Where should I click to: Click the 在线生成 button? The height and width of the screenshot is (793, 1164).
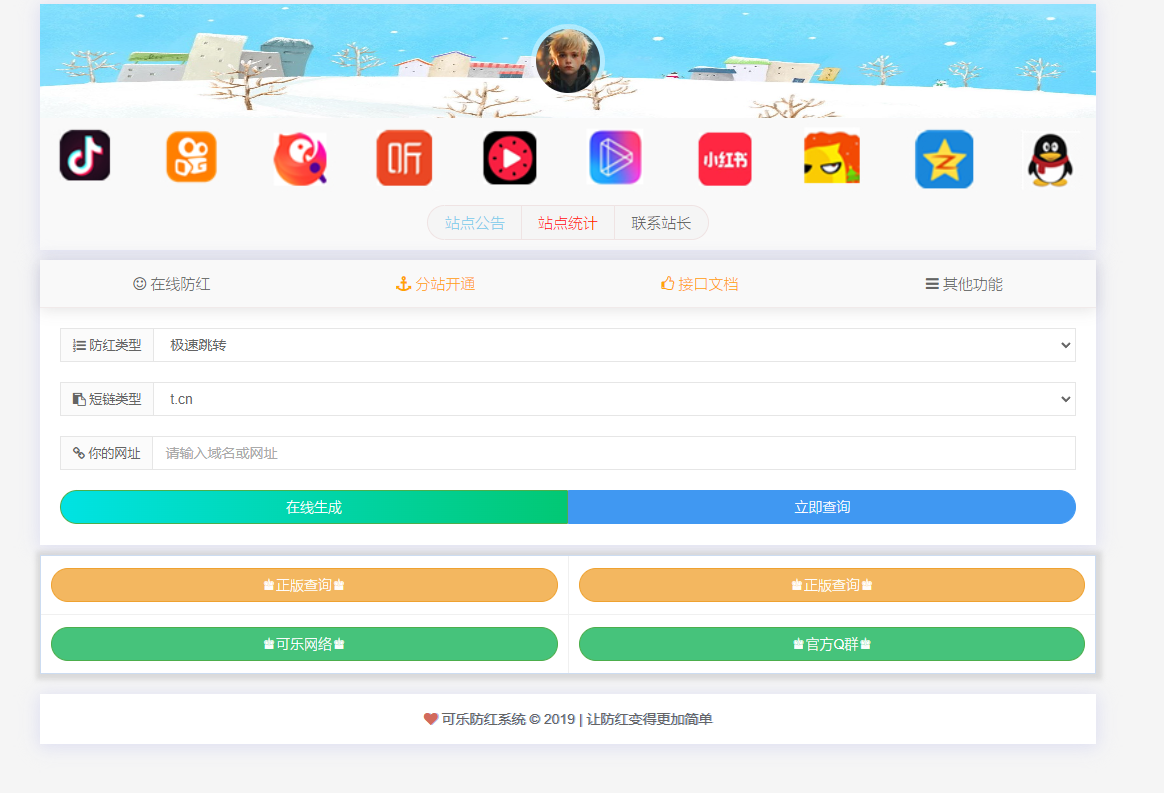click(x=314, y=507)
